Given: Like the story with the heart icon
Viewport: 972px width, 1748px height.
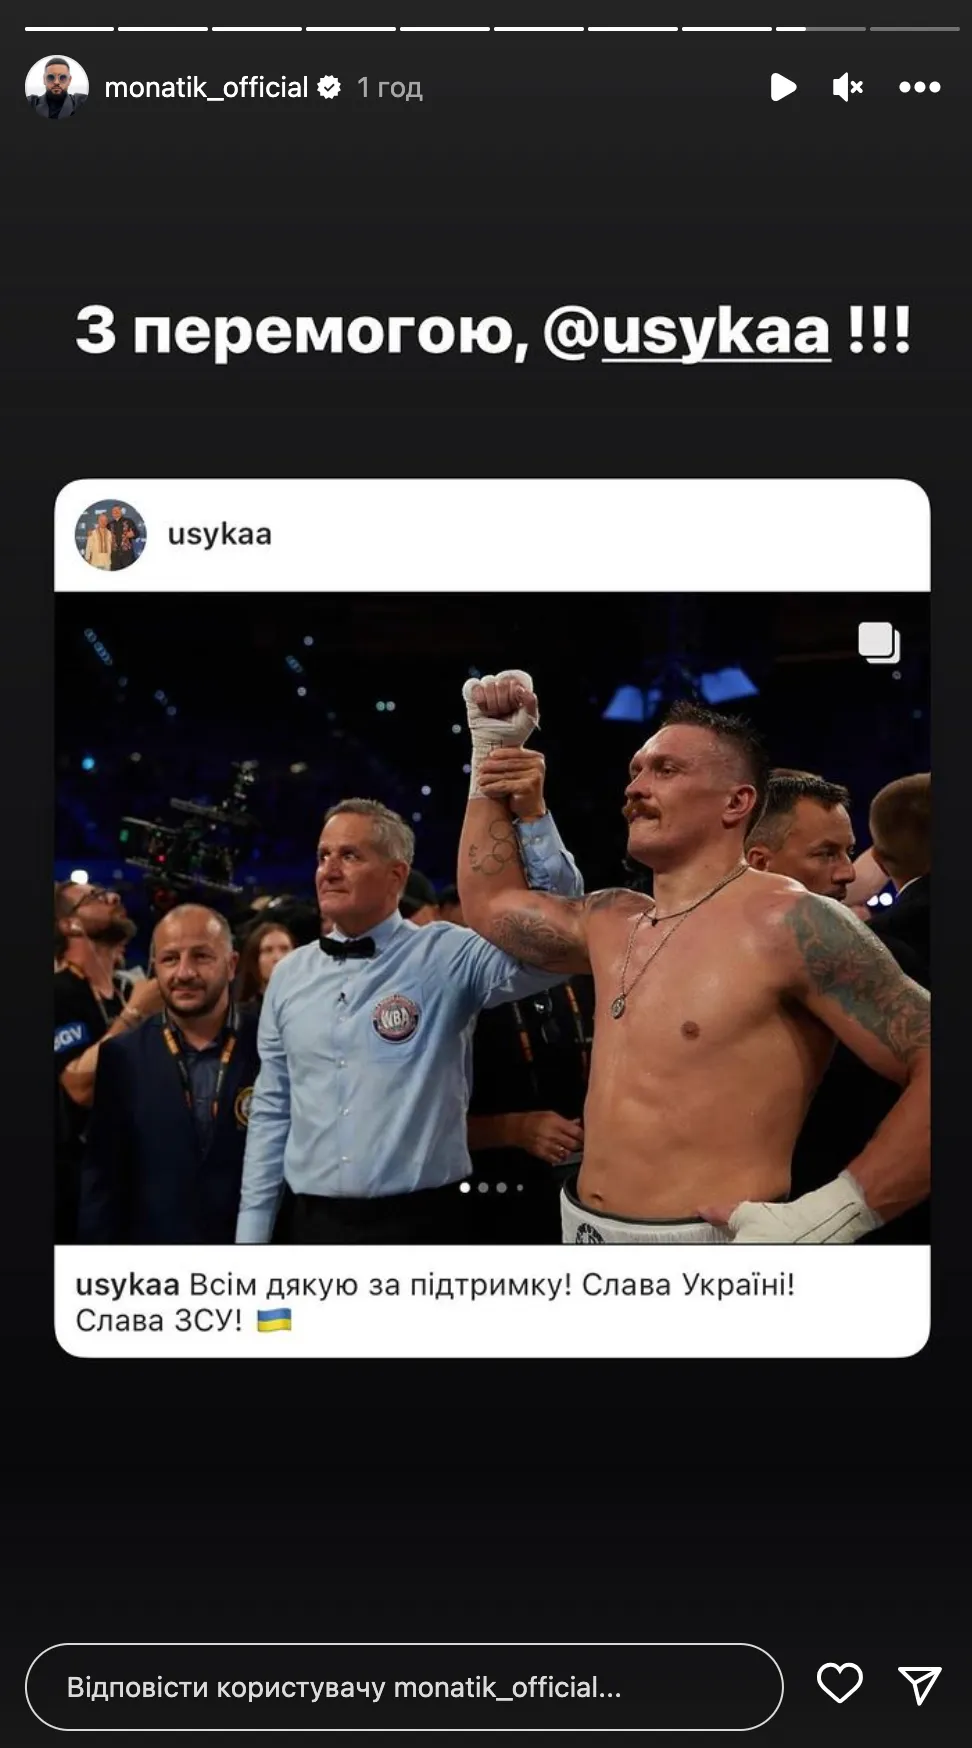Looking at the screenshot, I should [x=839, y=1684].
